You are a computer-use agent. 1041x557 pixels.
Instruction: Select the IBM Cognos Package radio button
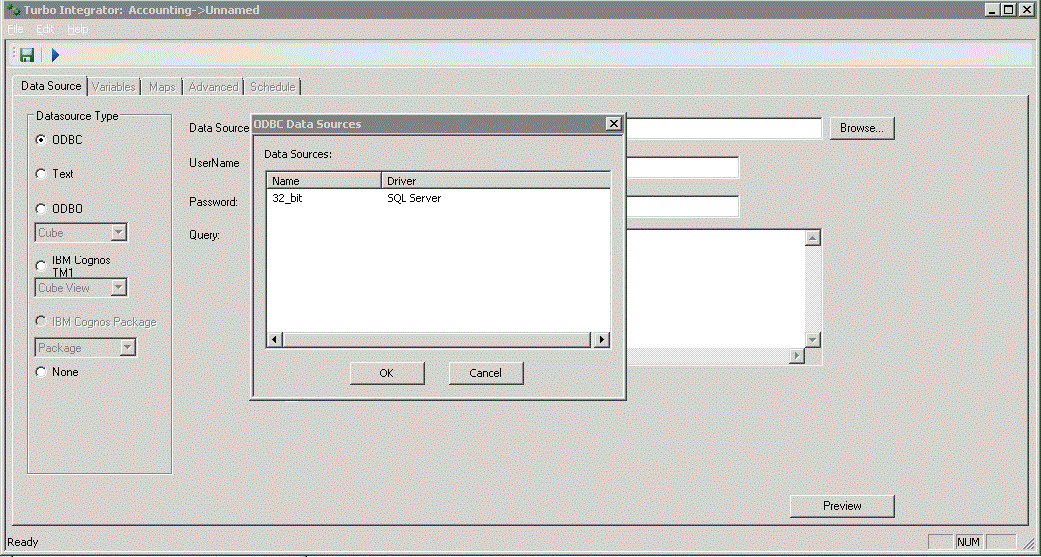coord(41,322)
